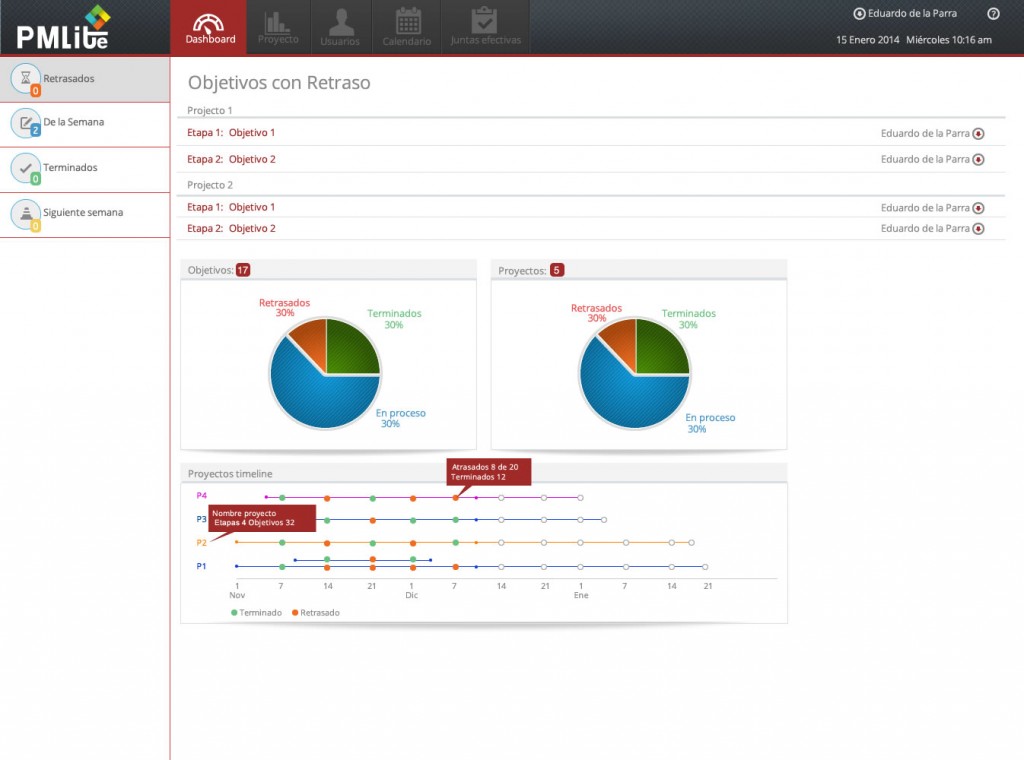Open Siguiente semana sidebar item

85,215
